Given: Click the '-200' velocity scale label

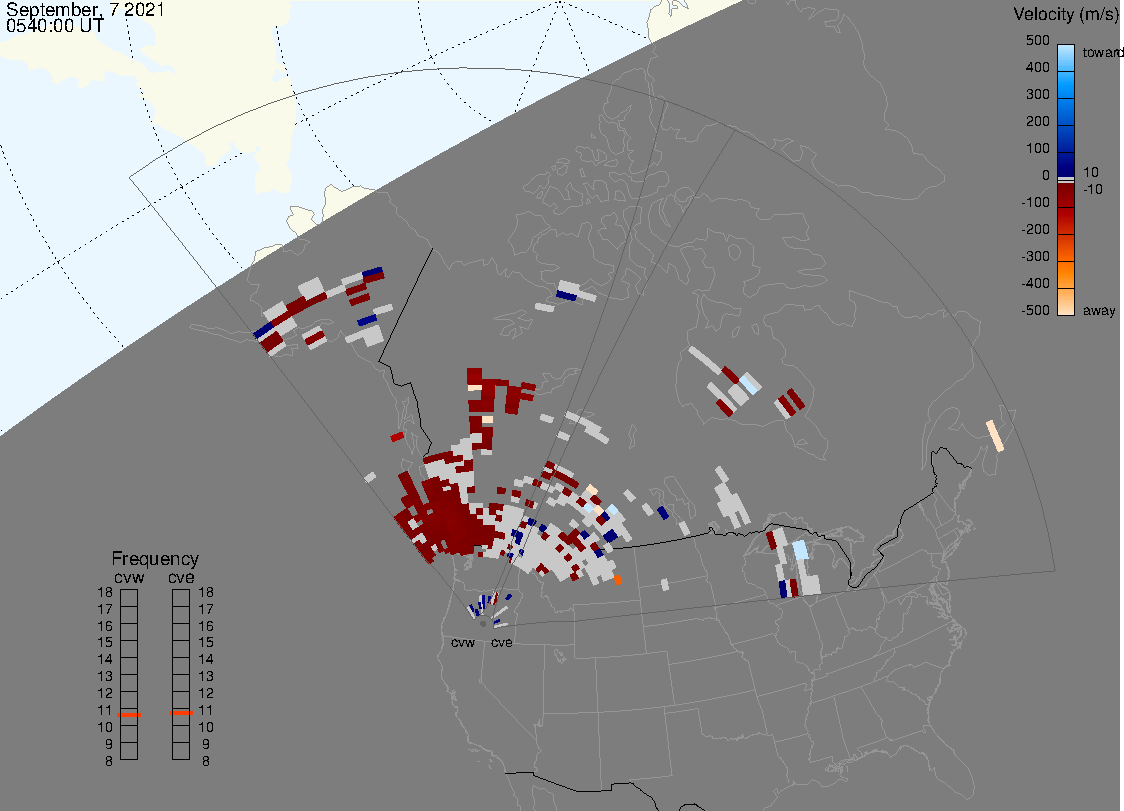Looking at the screenshot, I should click(x=1036, y=229).
